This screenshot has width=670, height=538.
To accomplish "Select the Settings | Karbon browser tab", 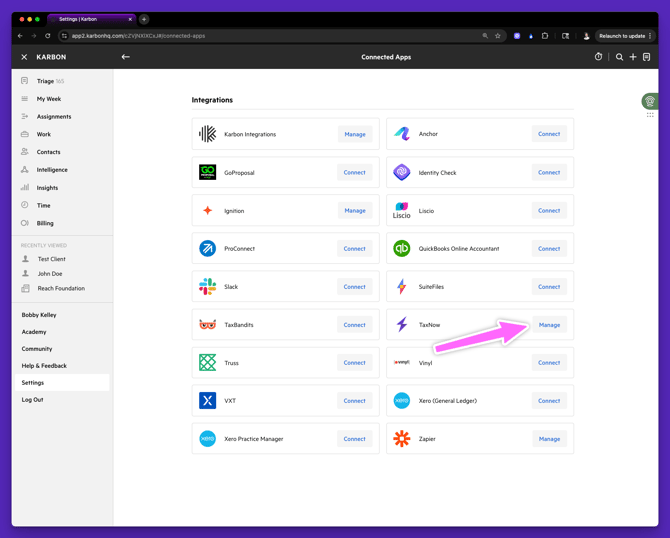I will point(91,19).
